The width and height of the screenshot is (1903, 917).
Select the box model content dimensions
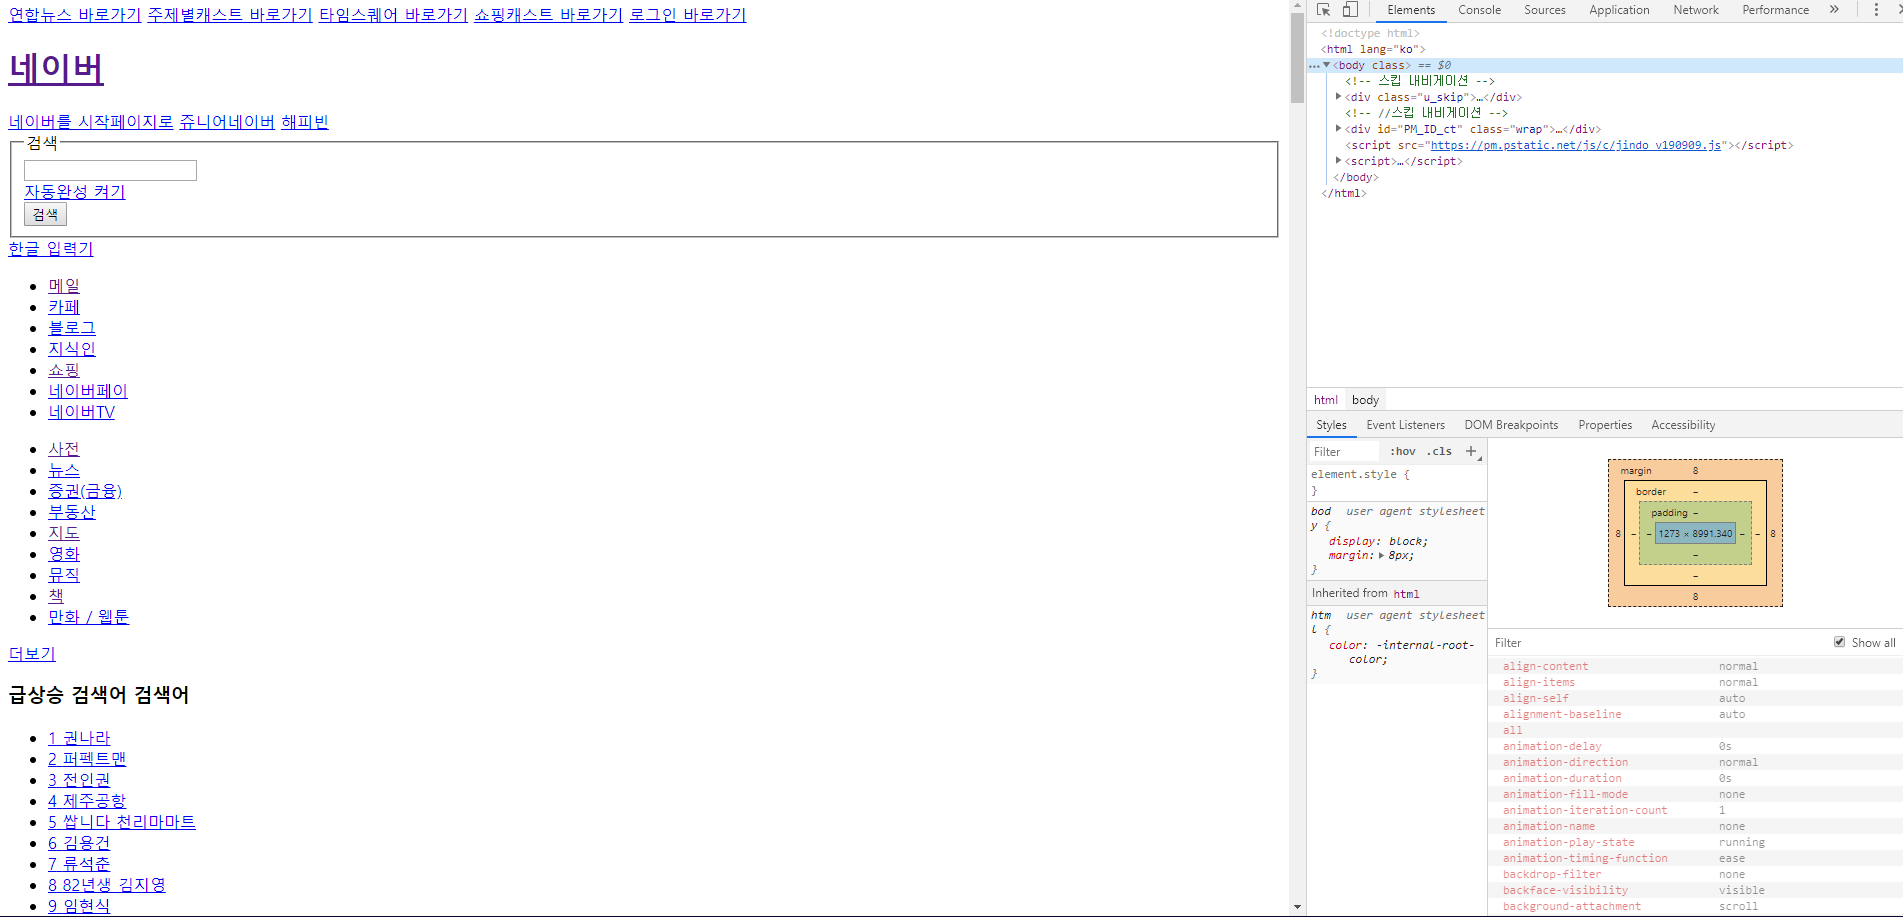pyautogui.click(x=1695, y=534)
